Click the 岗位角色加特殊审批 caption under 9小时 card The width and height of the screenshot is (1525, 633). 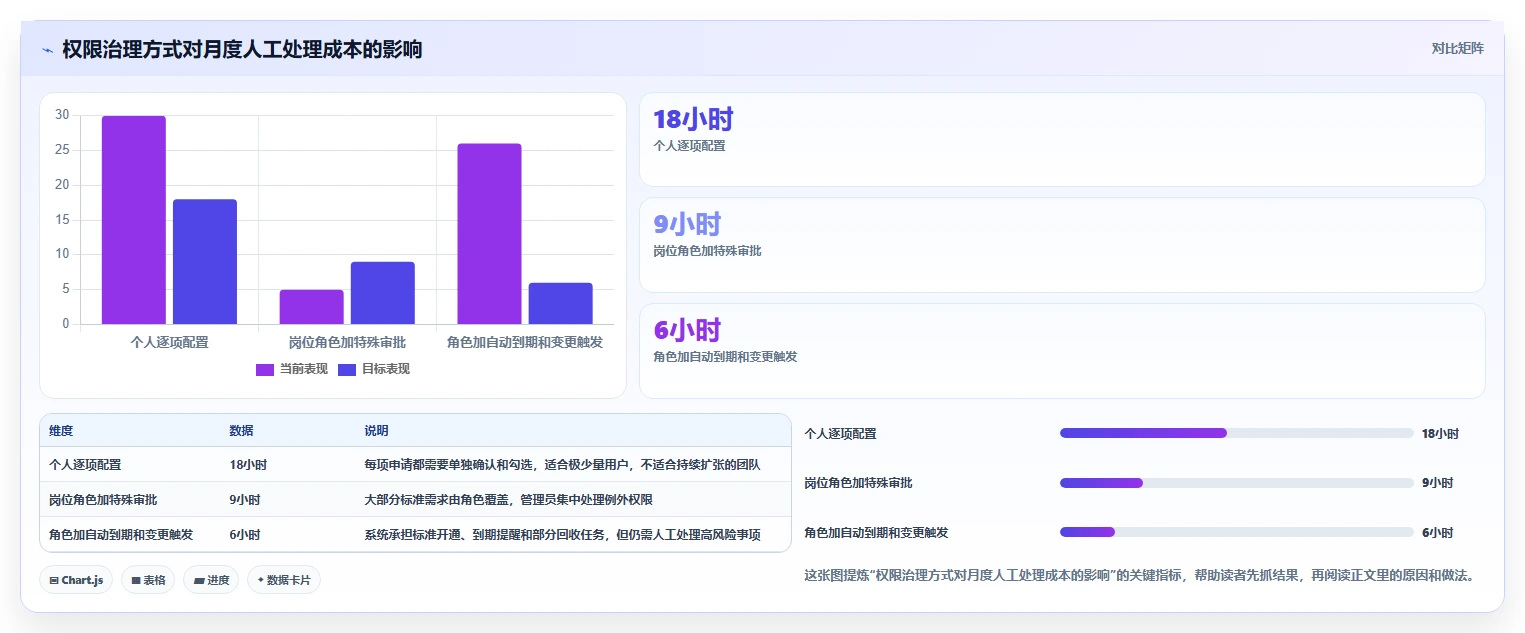point(707,251)
